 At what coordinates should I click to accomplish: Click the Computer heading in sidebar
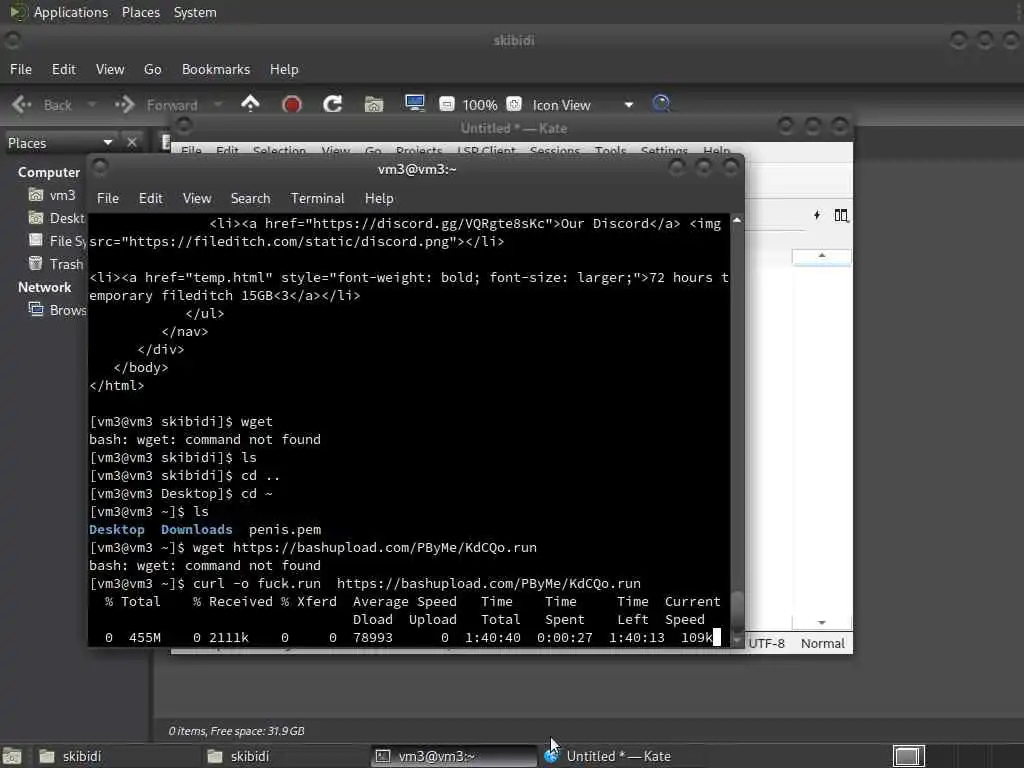(x=49, y=172)
